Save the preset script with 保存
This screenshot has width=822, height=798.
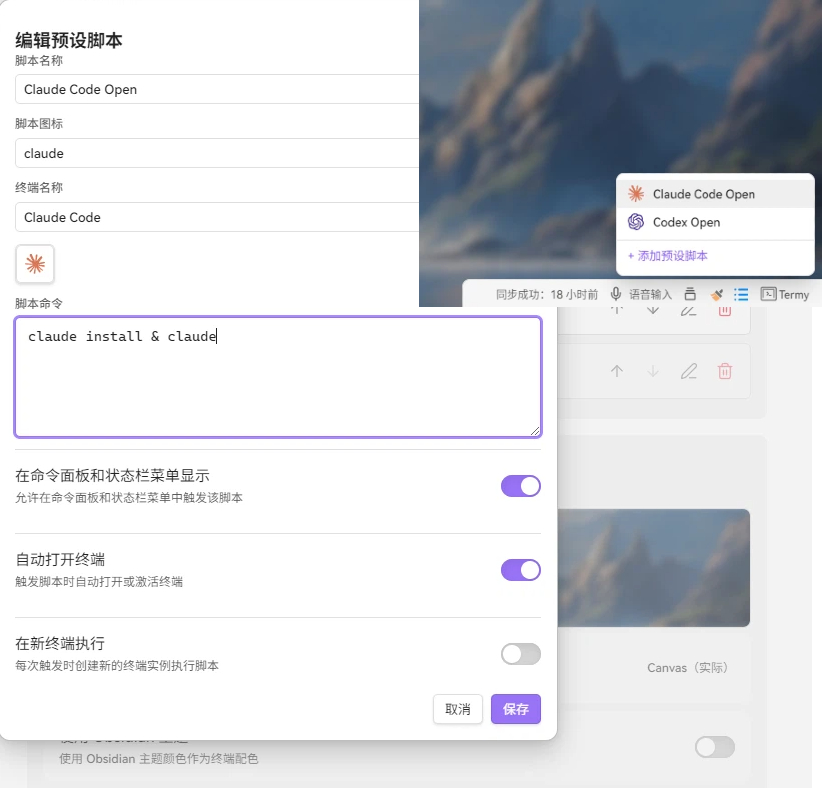tap(515, 709)
